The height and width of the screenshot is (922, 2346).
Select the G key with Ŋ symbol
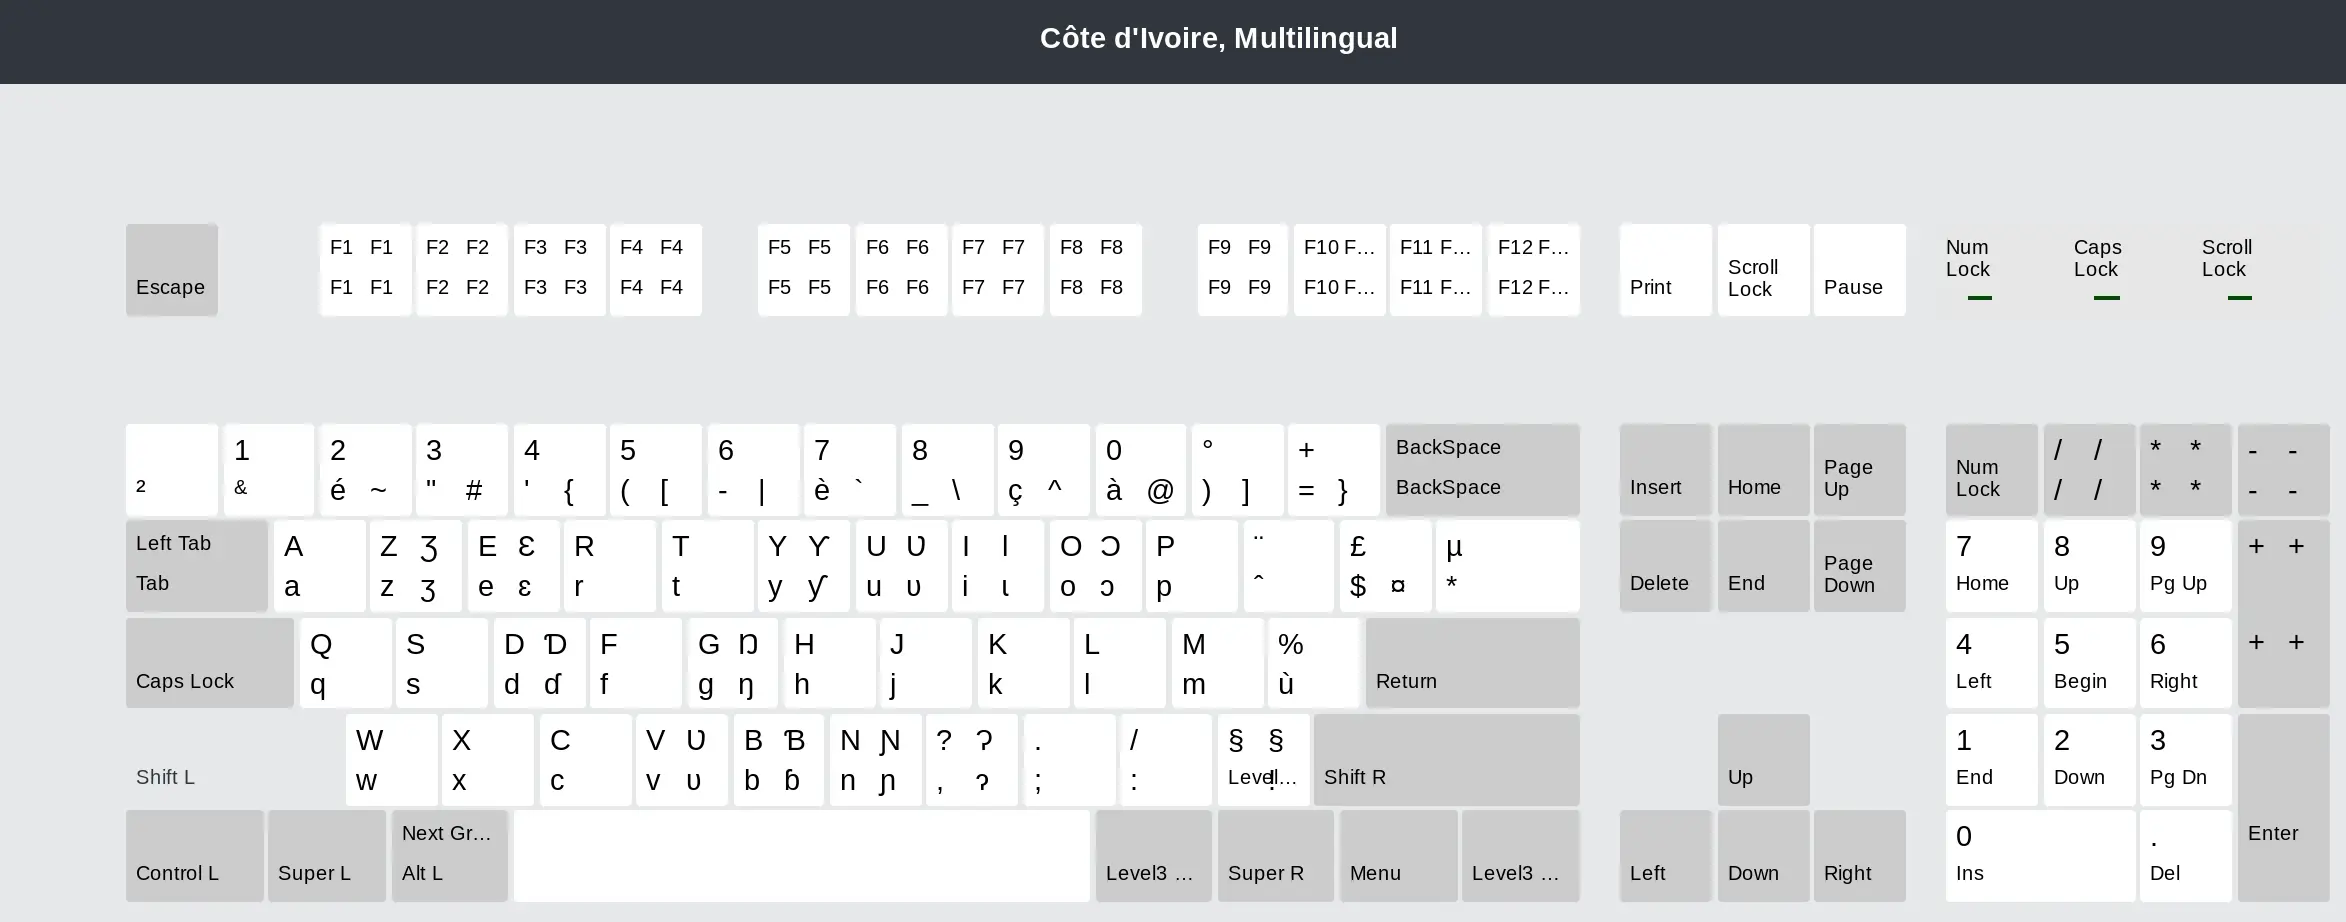click(734, 663)
